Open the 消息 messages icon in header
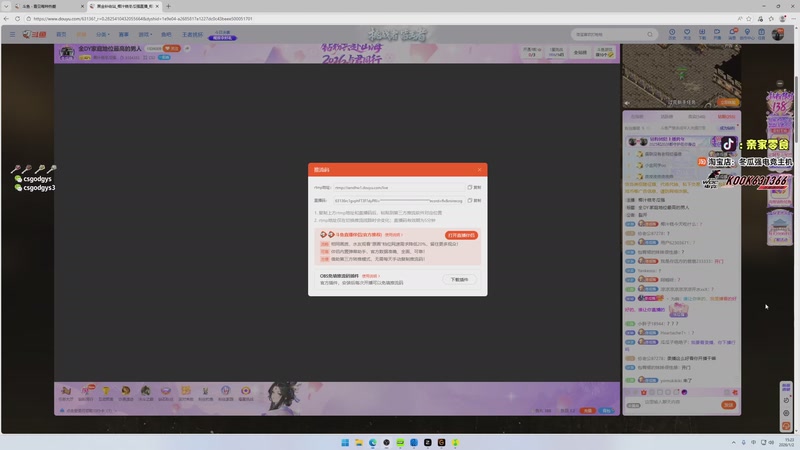This screenshot has height=450, width=800. click(x=732, y=34)
